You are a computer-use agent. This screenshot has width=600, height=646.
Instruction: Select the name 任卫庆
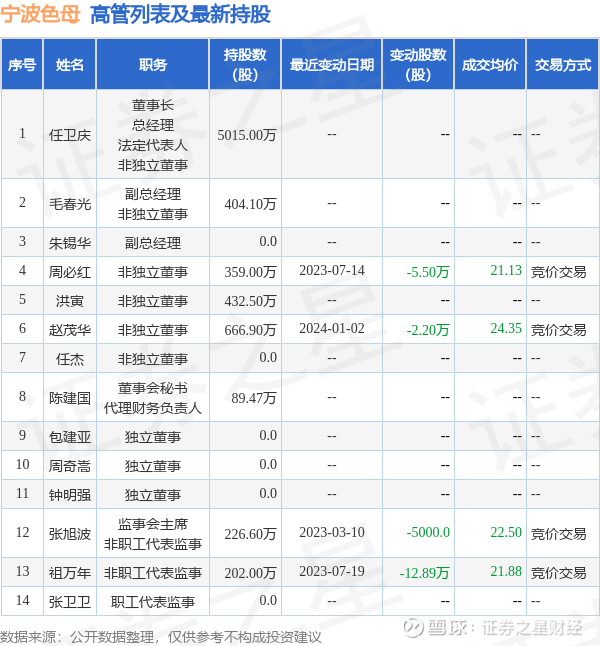(70, 135)
